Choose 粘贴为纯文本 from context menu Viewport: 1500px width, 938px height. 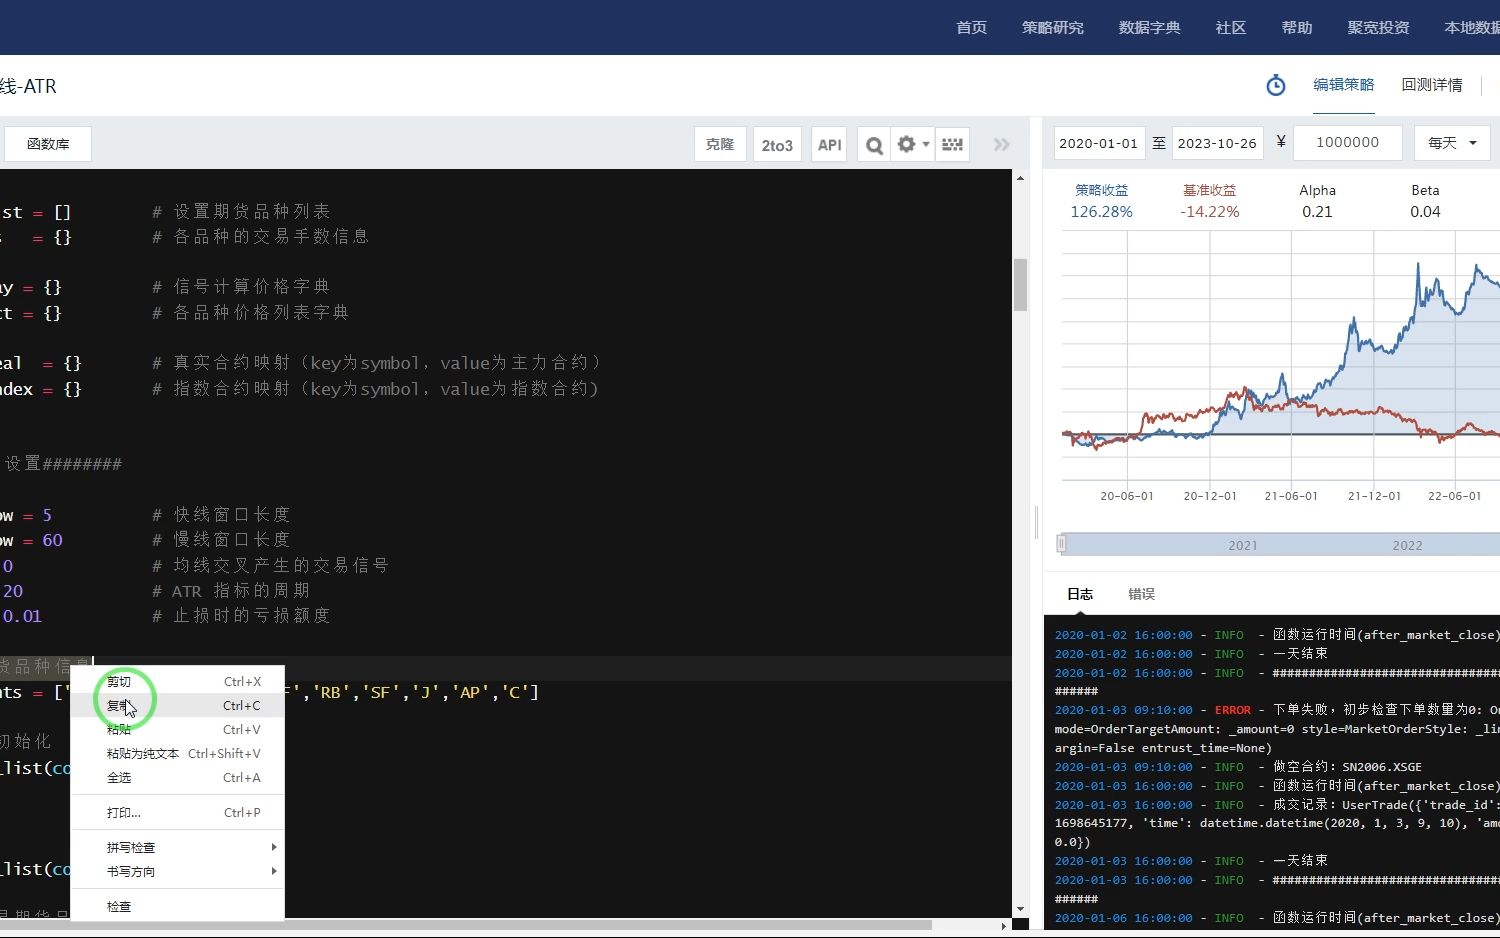tap(177, 754)
